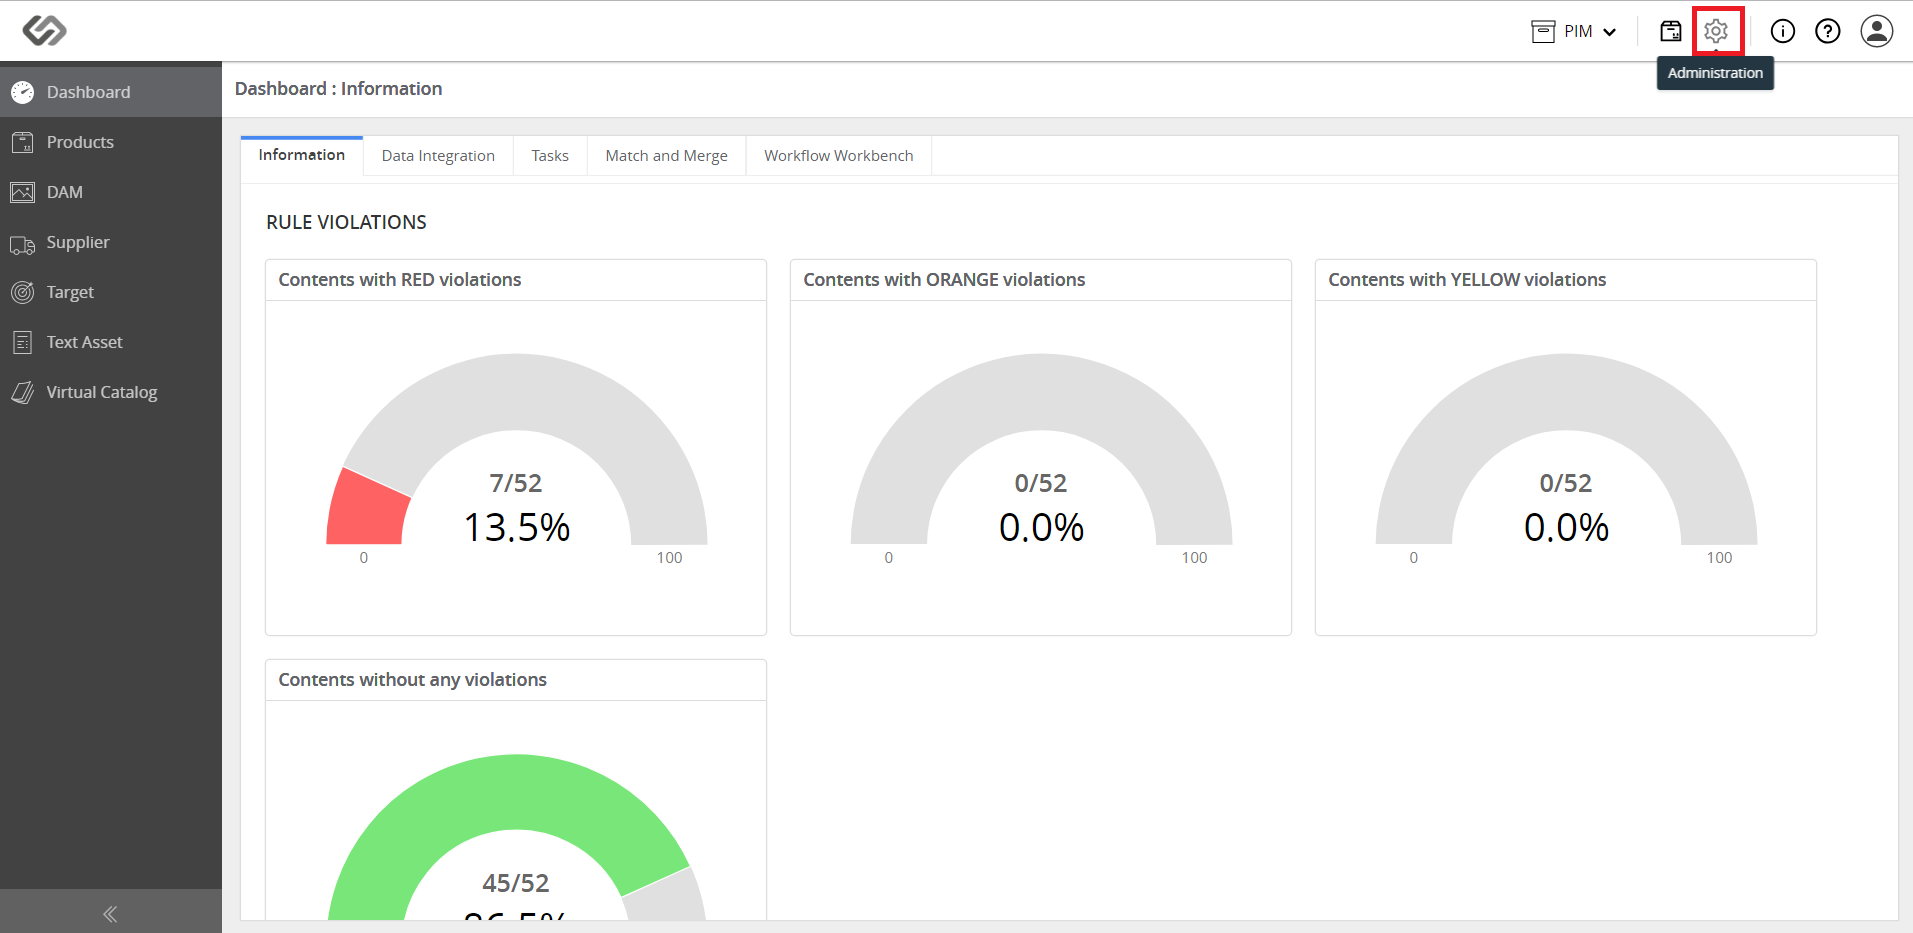This screenshot has height=933, width=1913.
Task: Select Dashboard in the sidebar
Action: [x=89, y=91]
